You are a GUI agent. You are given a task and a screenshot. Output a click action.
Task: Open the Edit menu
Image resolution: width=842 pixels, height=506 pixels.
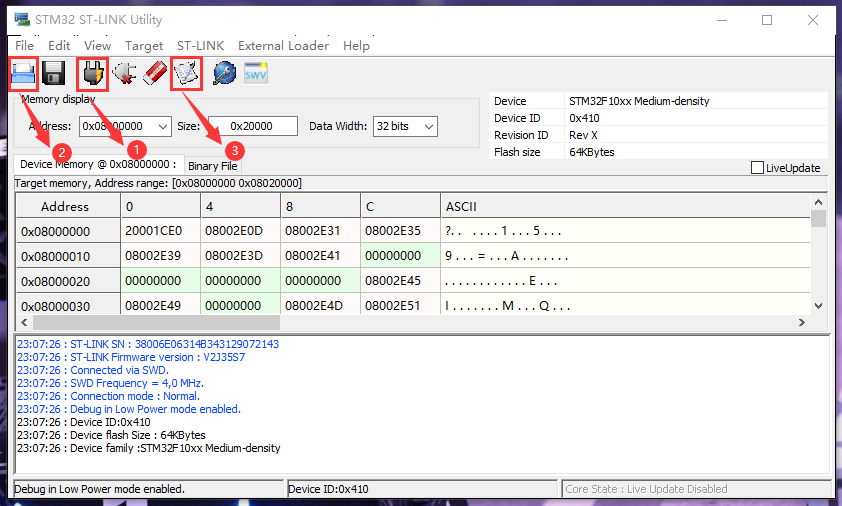(59, 46)
